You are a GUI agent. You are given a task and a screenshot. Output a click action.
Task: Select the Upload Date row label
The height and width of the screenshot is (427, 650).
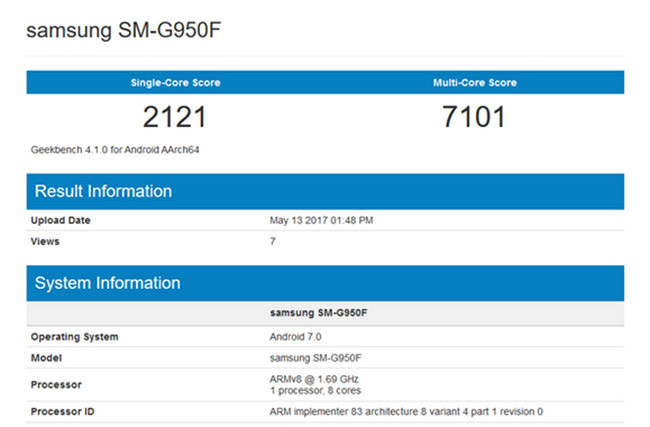tap(61, 220)
